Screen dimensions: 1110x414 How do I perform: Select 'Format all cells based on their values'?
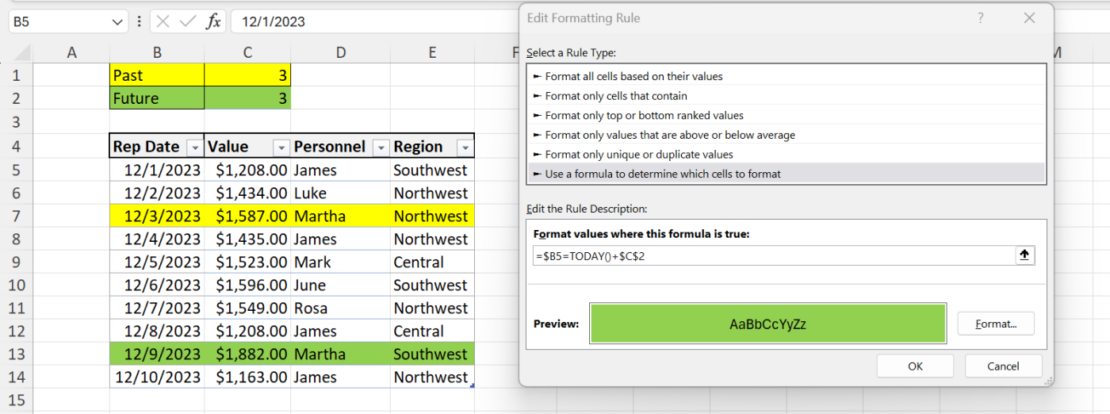[633, 76]
